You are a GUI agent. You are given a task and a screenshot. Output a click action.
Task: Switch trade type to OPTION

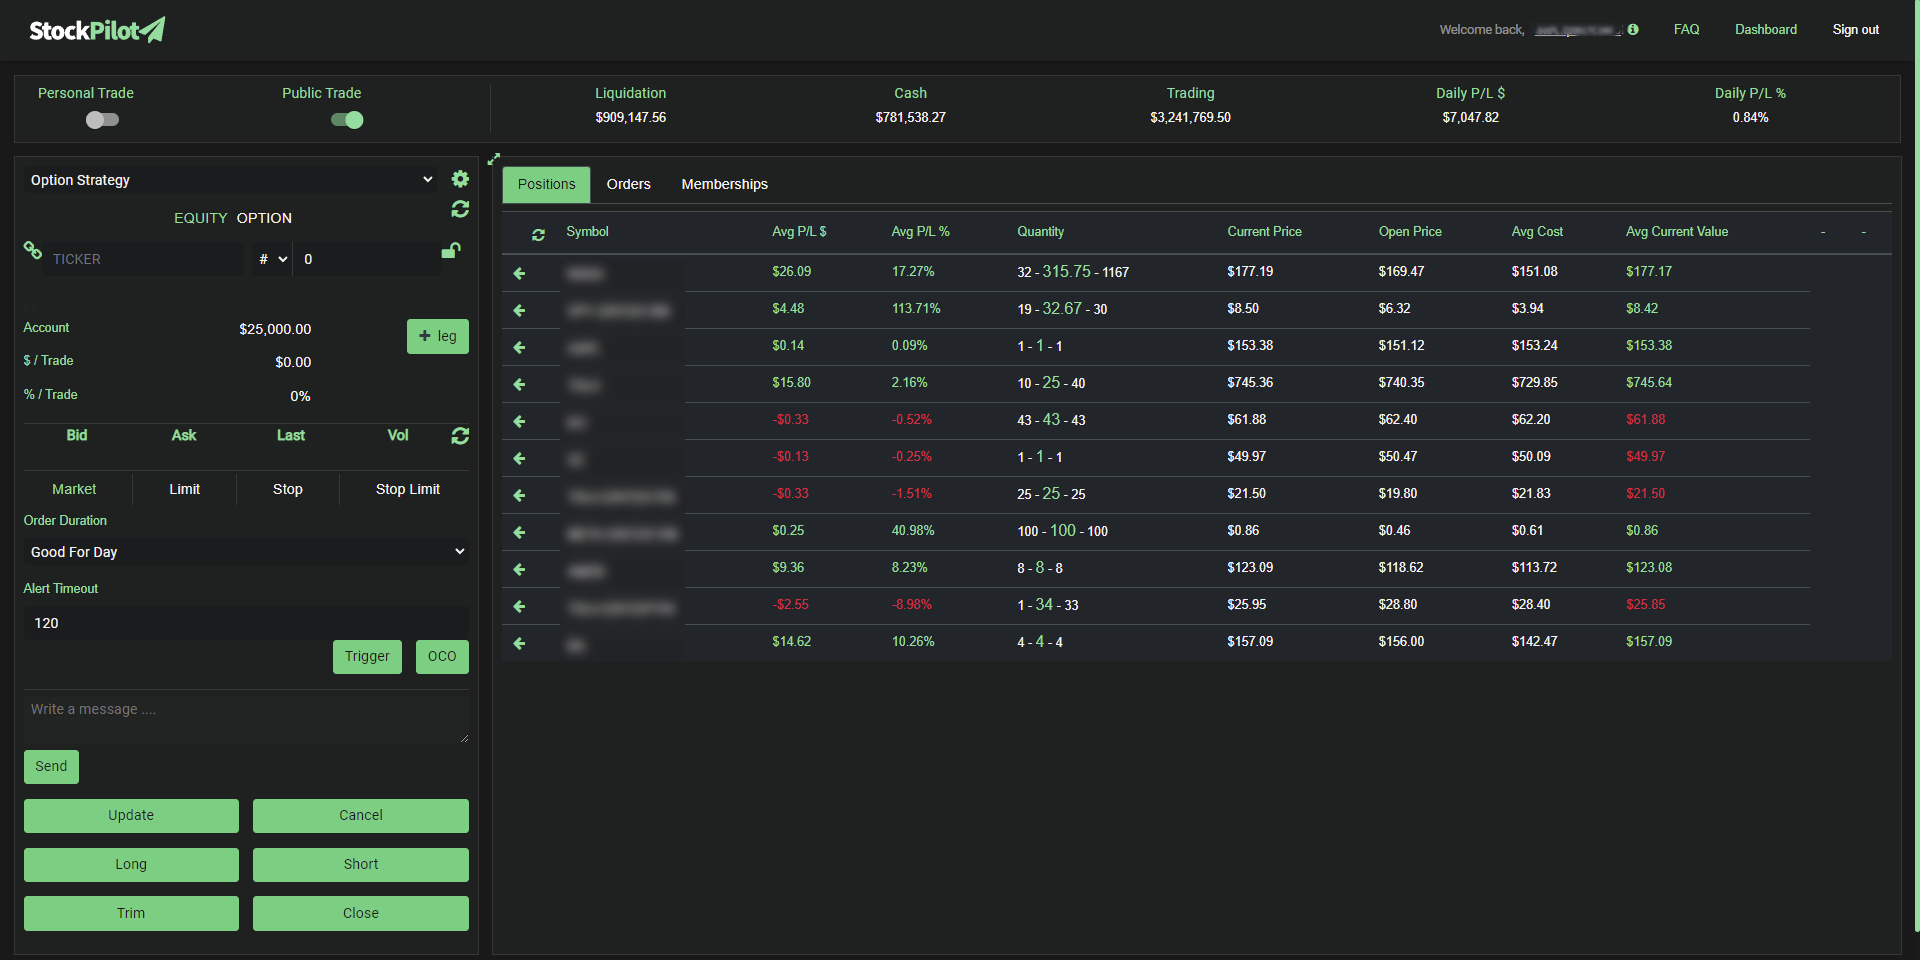point(264,218)
